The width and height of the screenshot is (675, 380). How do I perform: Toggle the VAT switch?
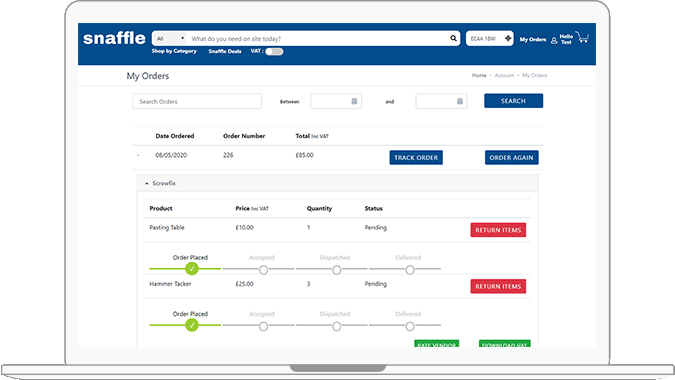[x=274, y=52]
